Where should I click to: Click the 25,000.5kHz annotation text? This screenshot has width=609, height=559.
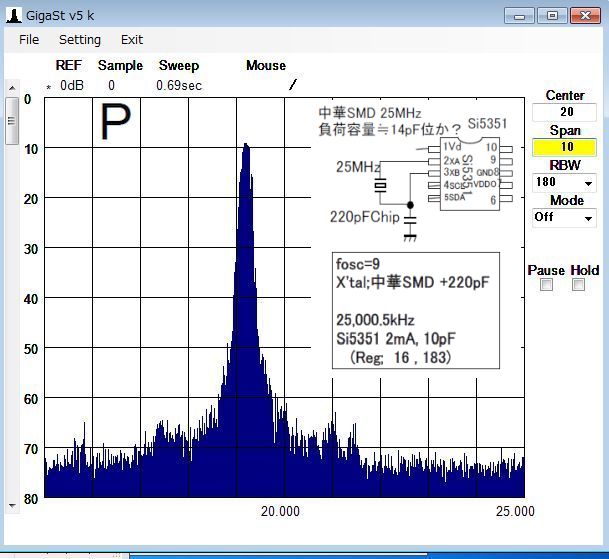[x=375, y=320]
